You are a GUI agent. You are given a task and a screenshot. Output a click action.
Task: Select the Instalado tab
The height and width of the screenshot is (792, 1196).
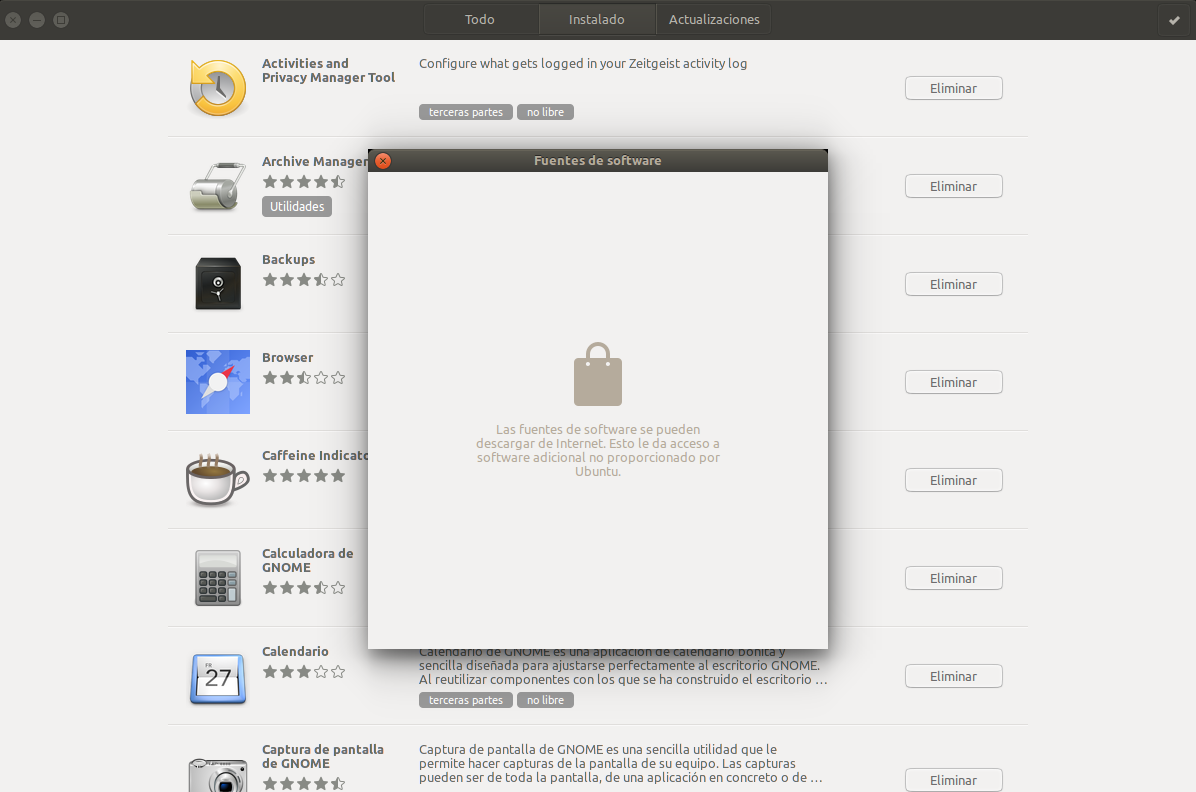click(x=597, y=19)
